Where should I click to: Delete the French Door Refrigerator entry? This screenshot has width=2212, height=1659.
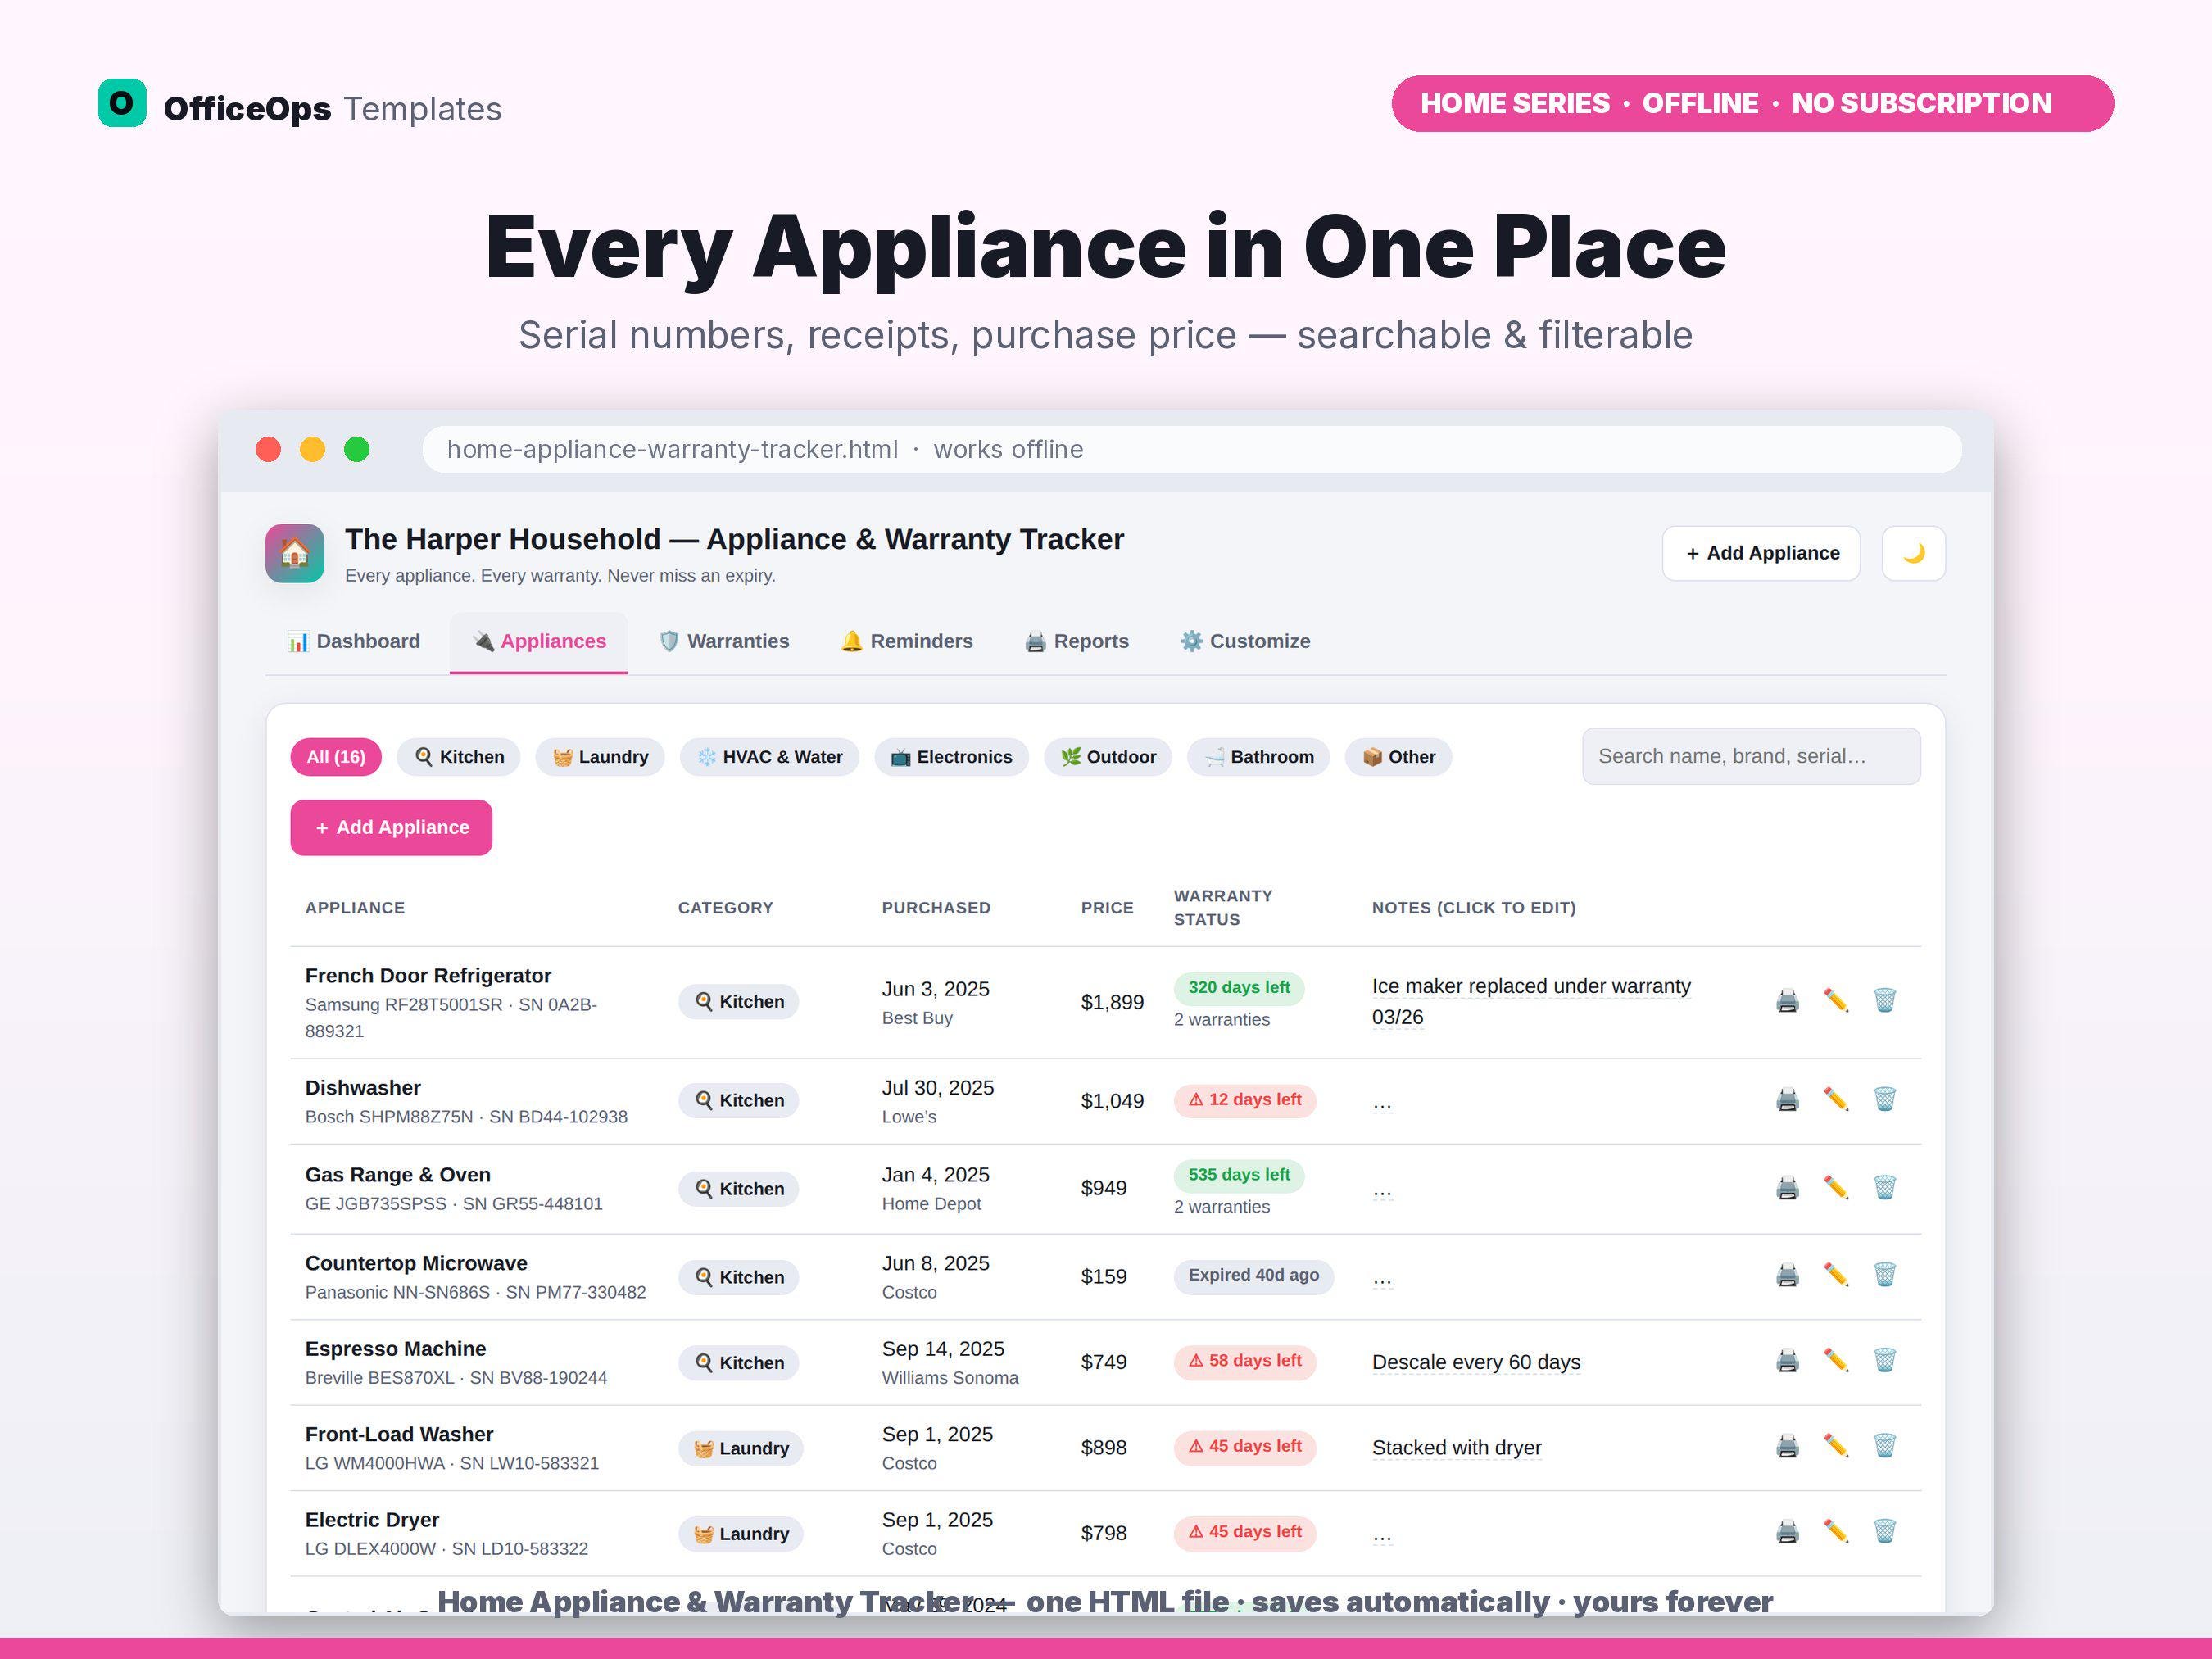tap(1885, 1001)
